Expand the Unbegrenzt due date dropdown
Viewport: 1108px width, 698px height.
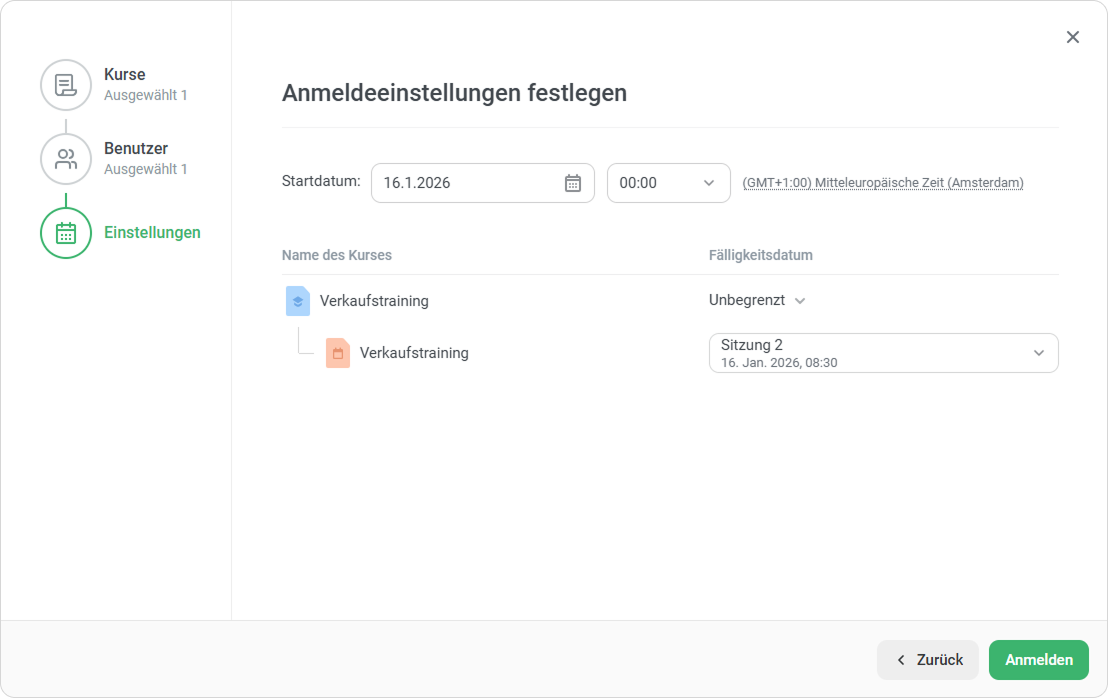tap(757, 300)
